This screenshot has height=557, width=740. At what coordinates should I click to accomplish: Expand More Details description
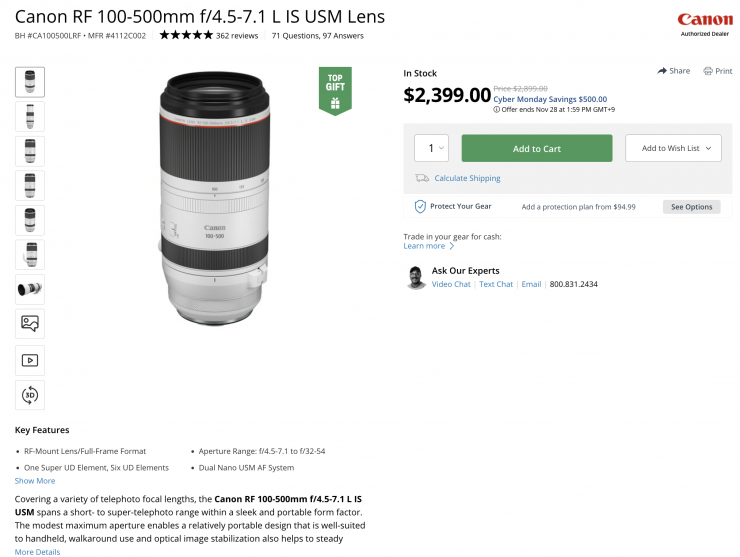(x=37, y=552)
